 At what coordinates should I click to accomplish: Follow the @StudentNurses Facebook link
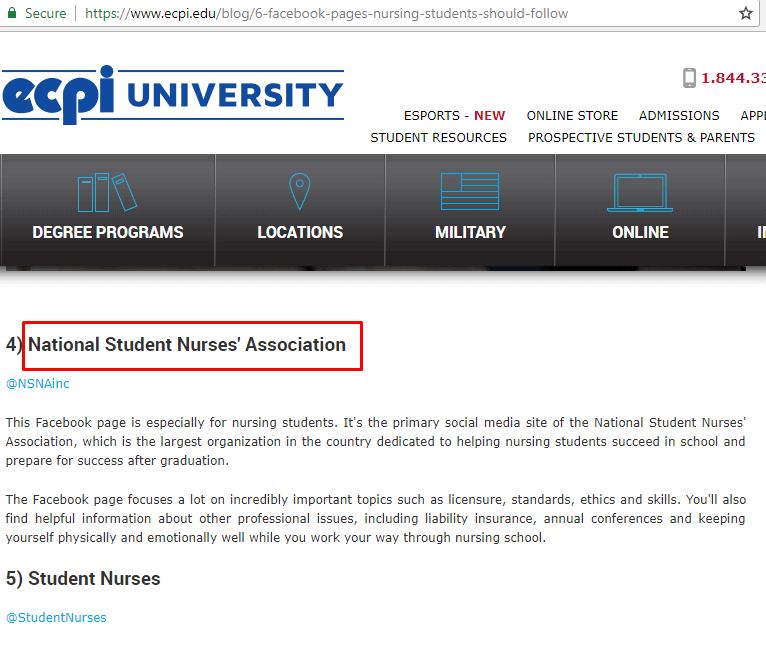coord(56,618)
